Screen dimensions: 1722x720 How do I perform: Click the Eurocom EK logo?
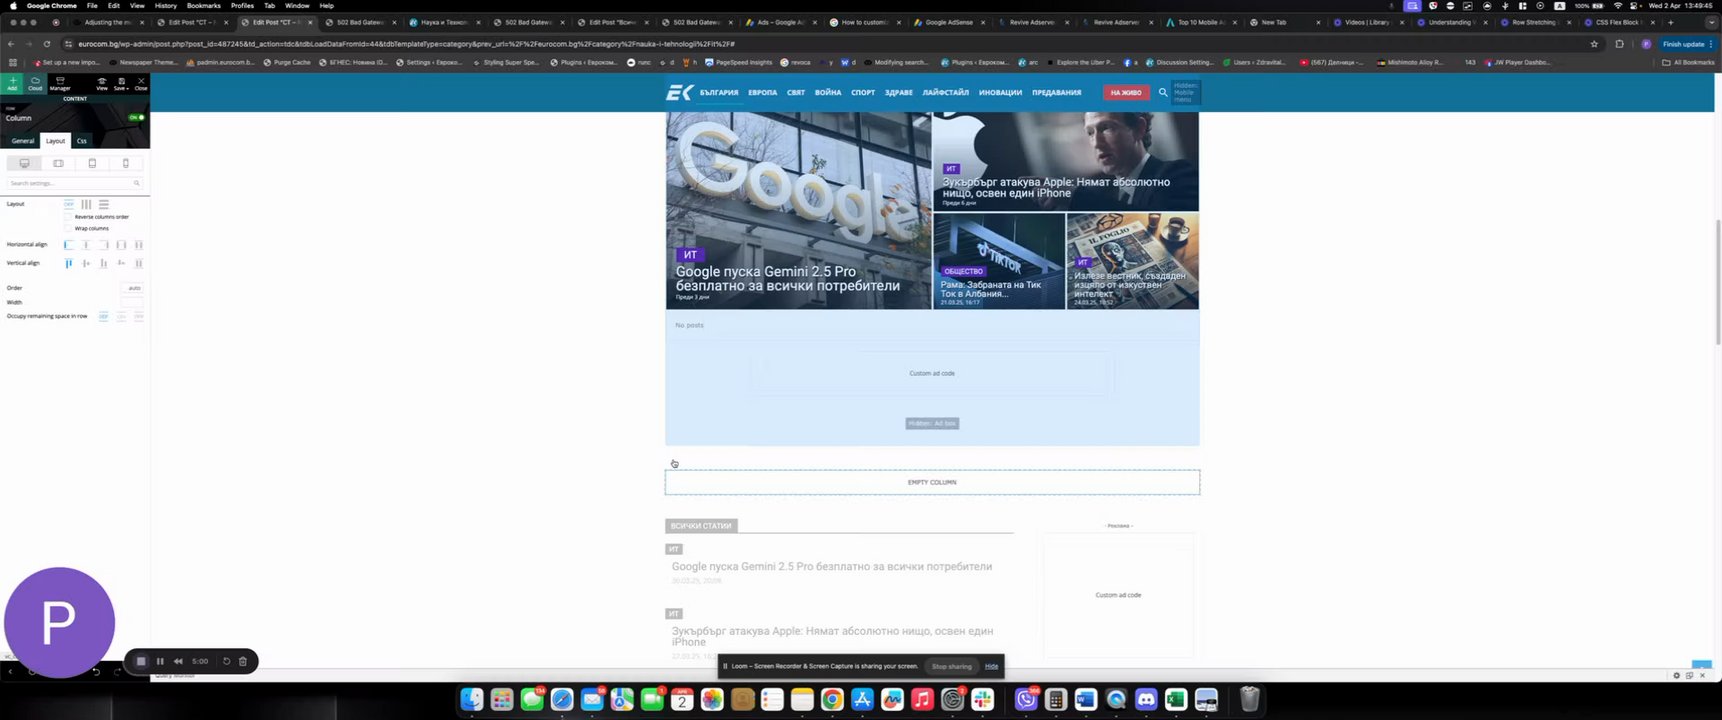tap(680, 93)
